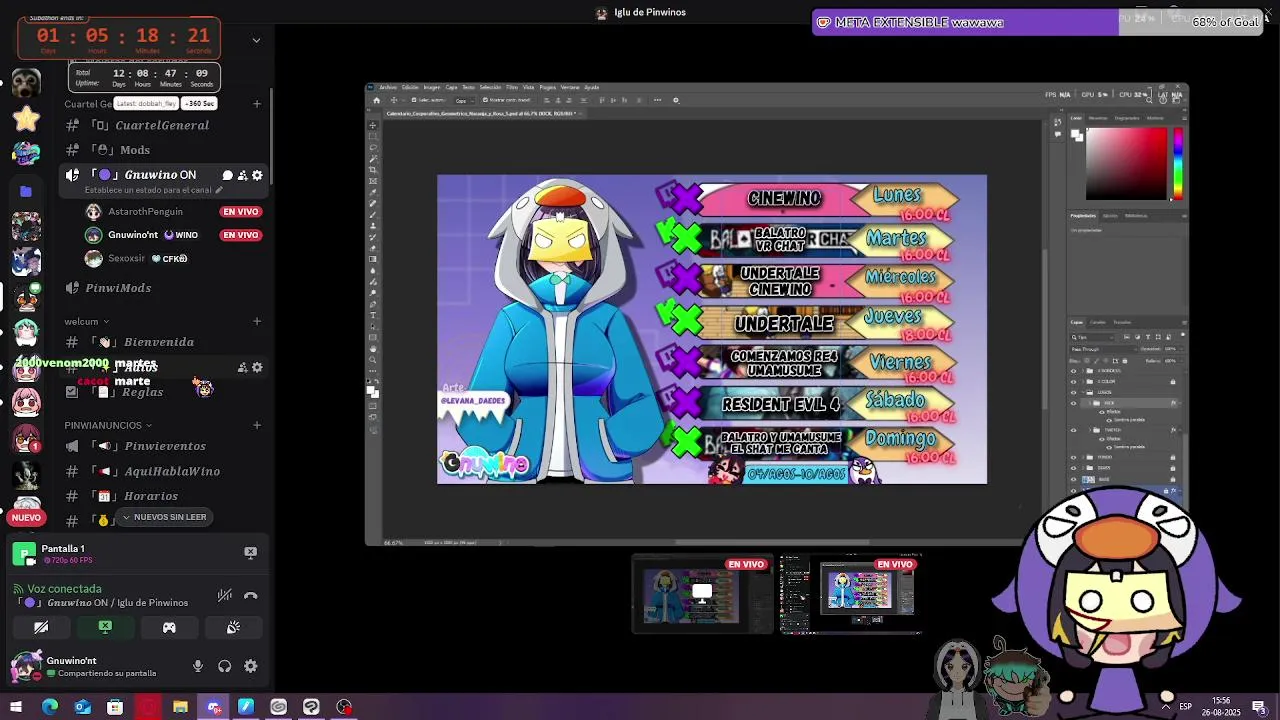Open the server name dropdown chevron
The width and height of the screenshot is (1280, 720).
coord(256,40)
